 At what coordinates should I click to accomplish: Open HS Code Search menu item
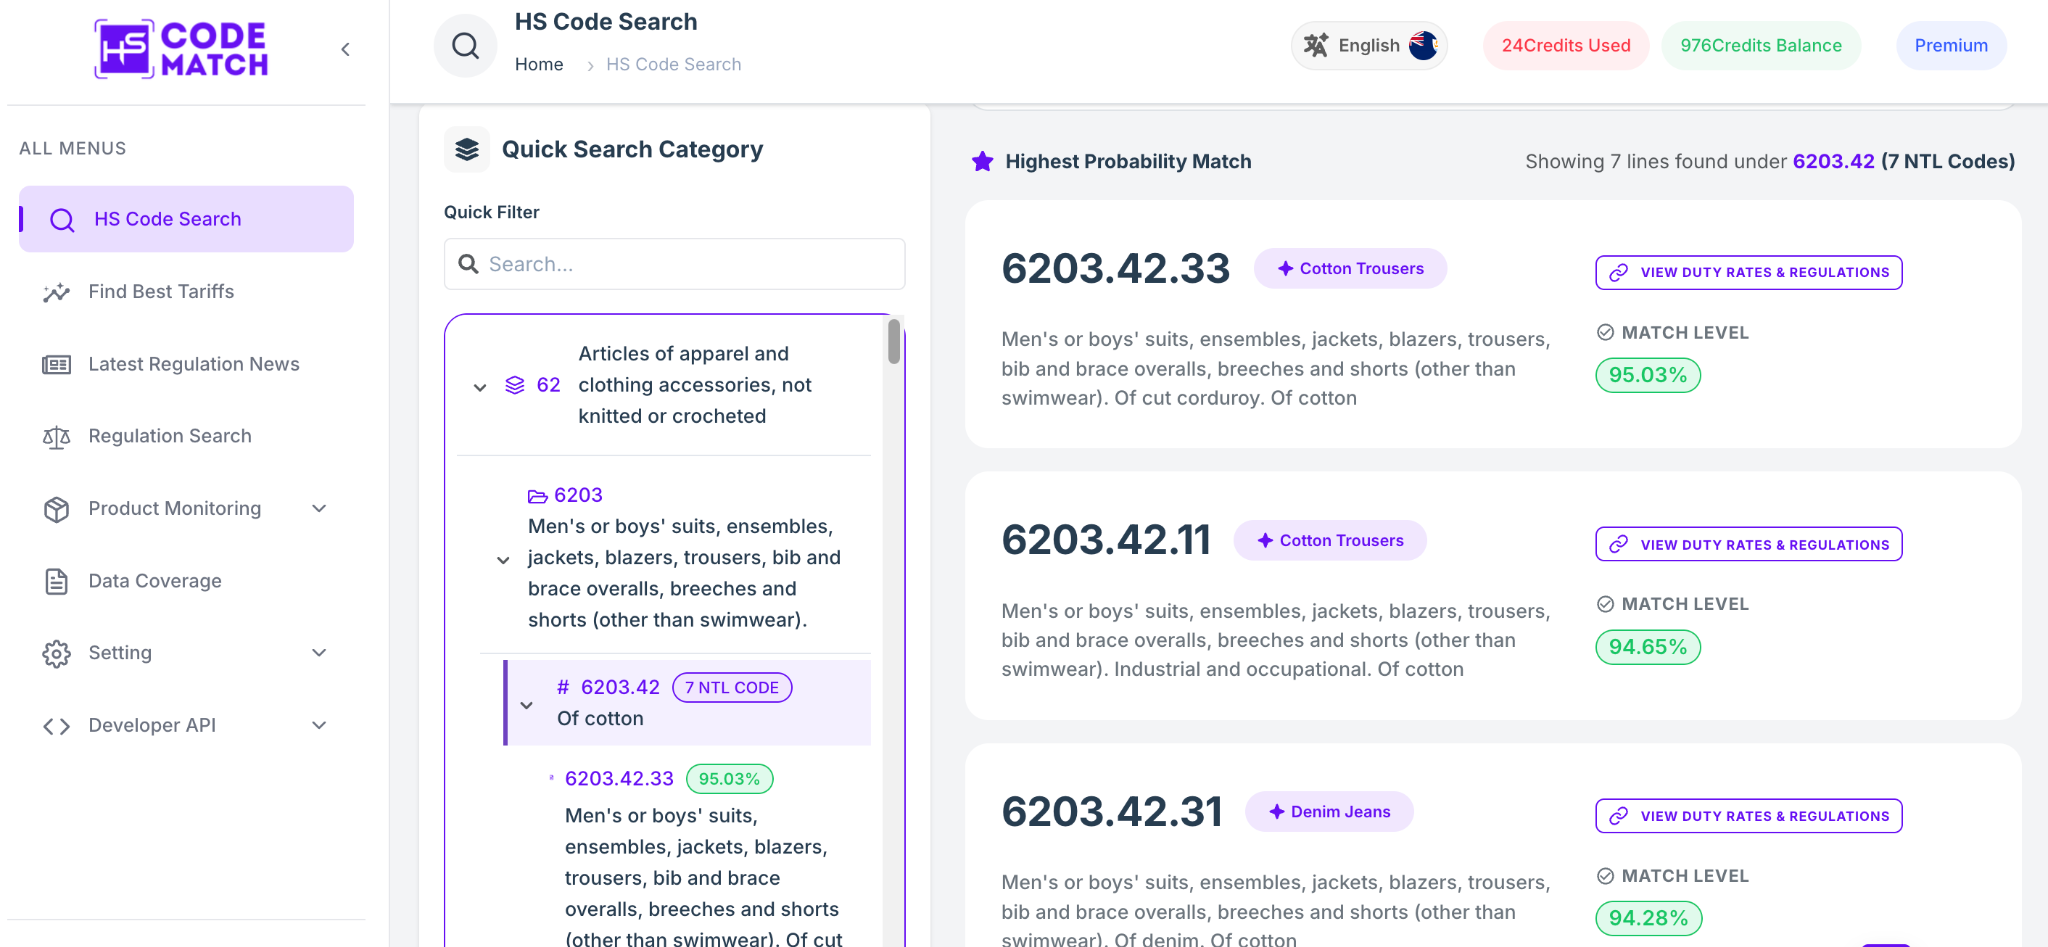click(186, 219)
